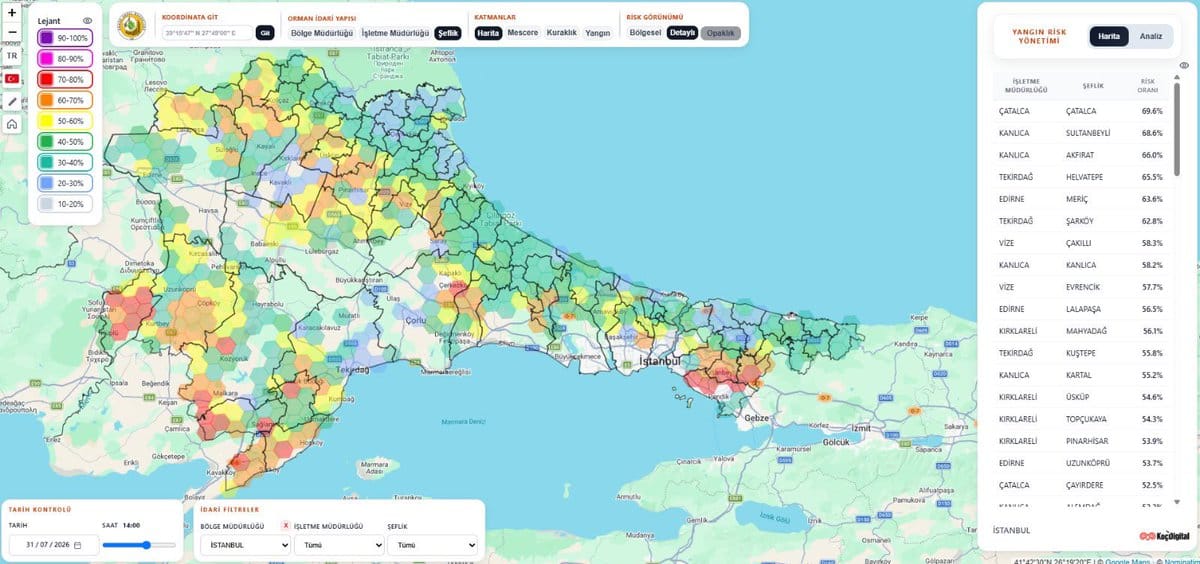Select the Harita tab in risk panel

(1109, 35)
